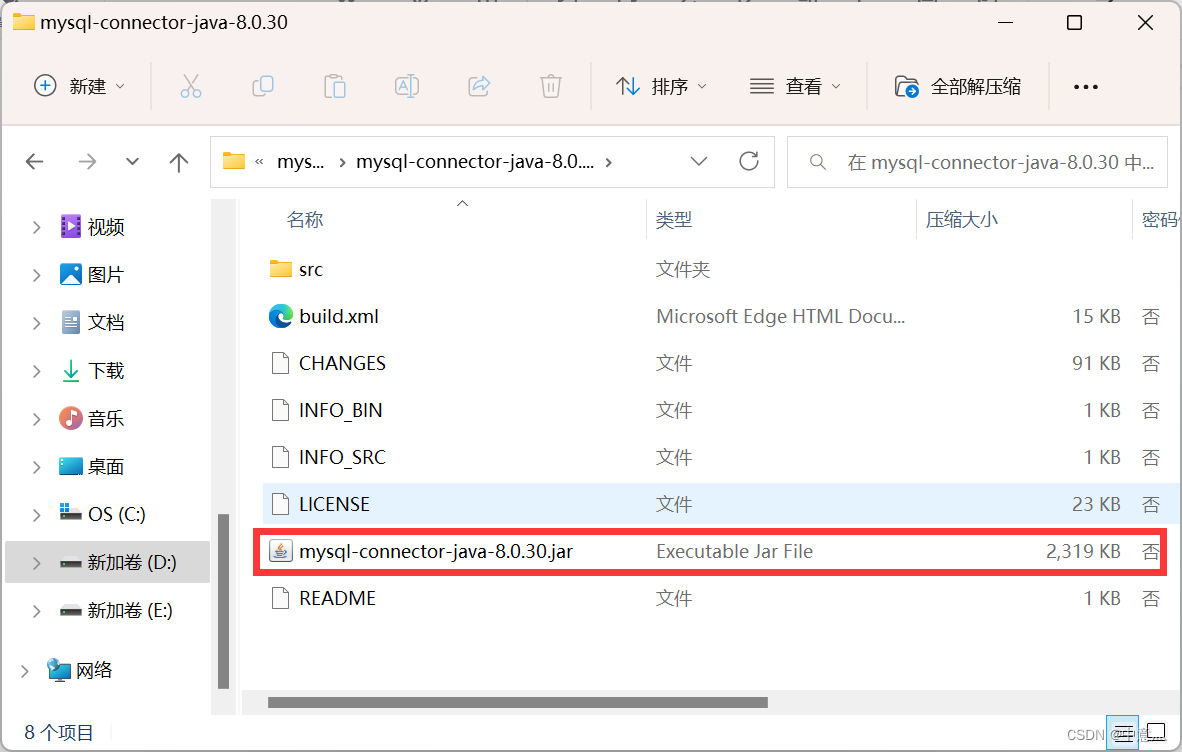Click the Paste clipboard icon
This screenshot has width=1182, height=752.
[335, 87]
